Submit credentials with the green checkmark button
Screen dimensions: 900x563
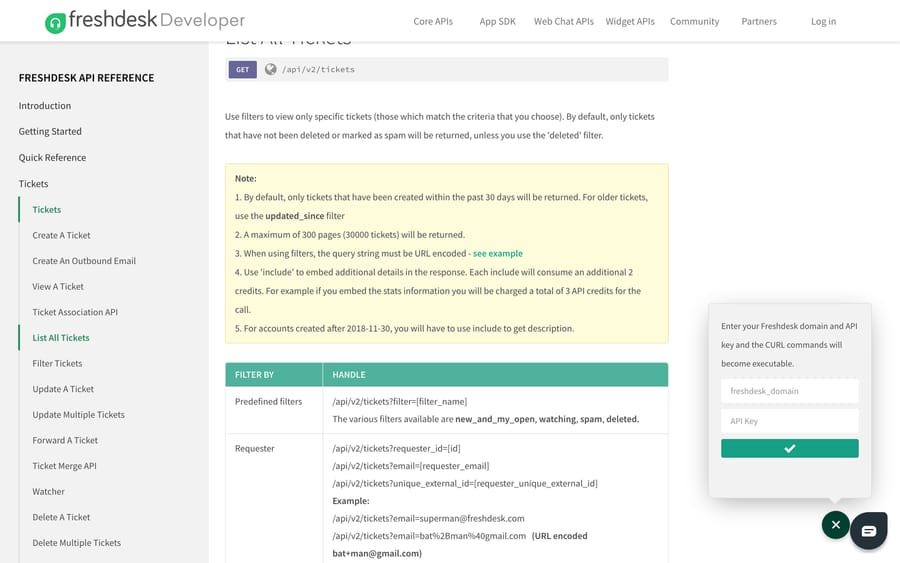point(790,448)
